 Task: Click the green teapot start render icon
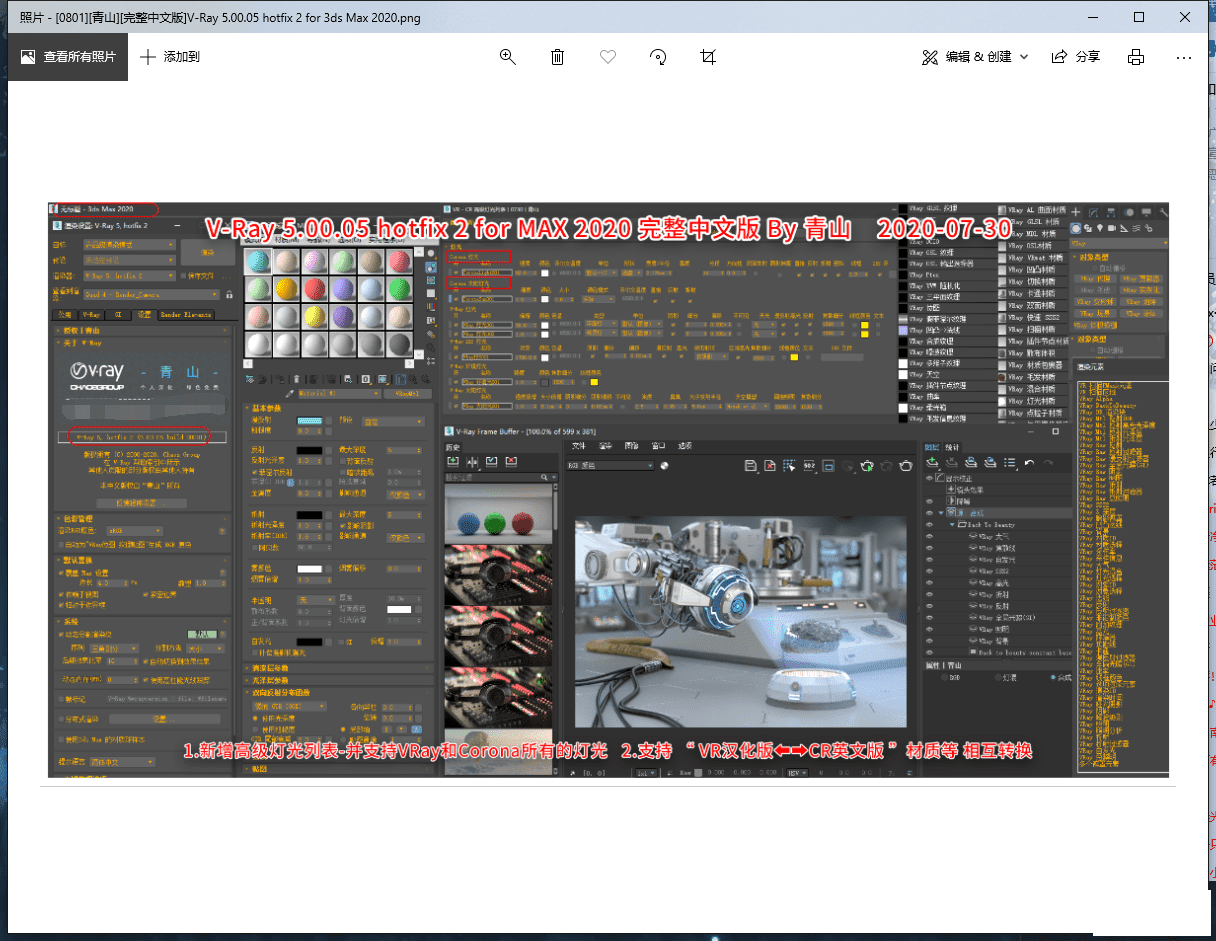point(868,466)
